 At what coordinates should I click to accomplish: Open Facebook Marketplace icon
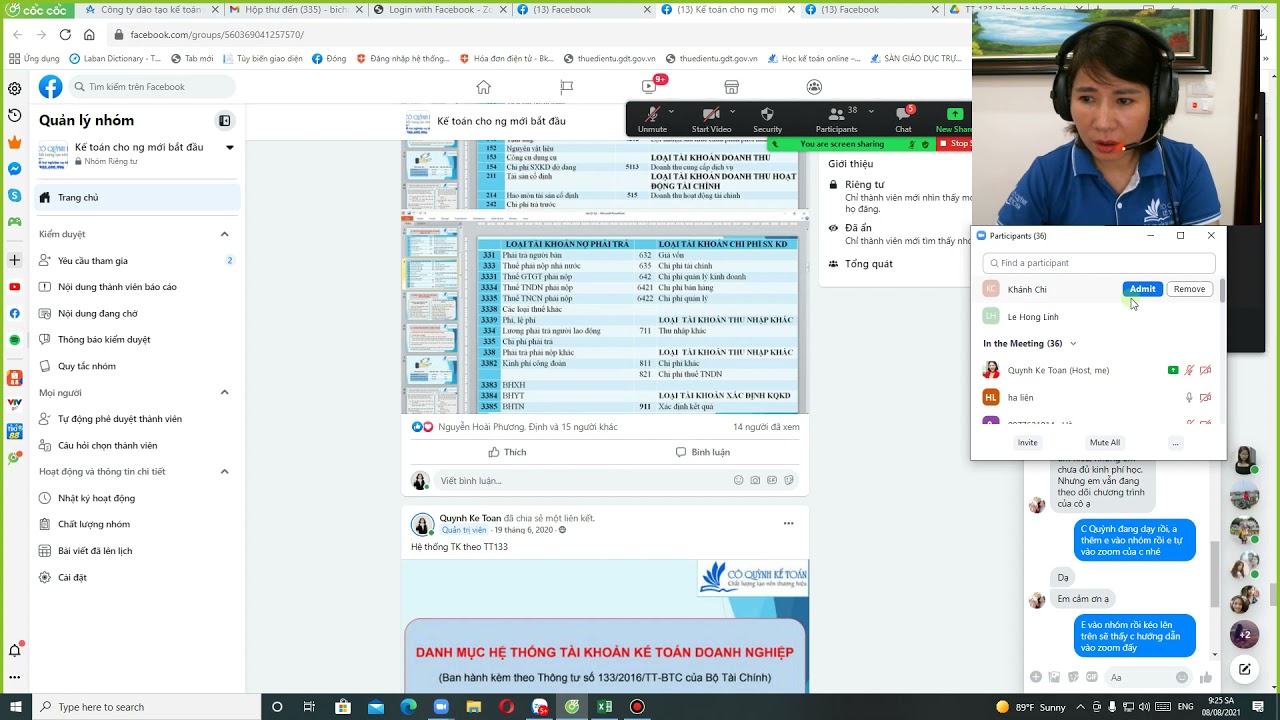[x=731, y=87]
